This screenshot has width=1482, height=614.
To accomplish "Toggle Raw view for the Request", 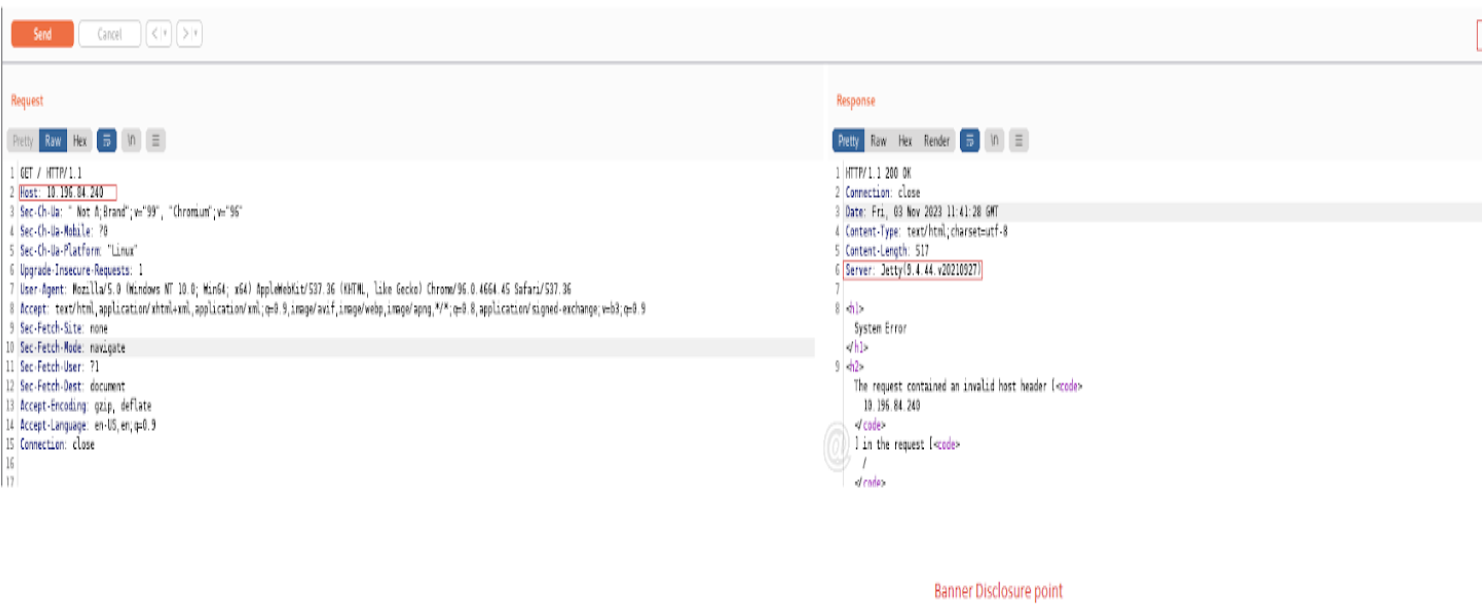I will (52, 140).
